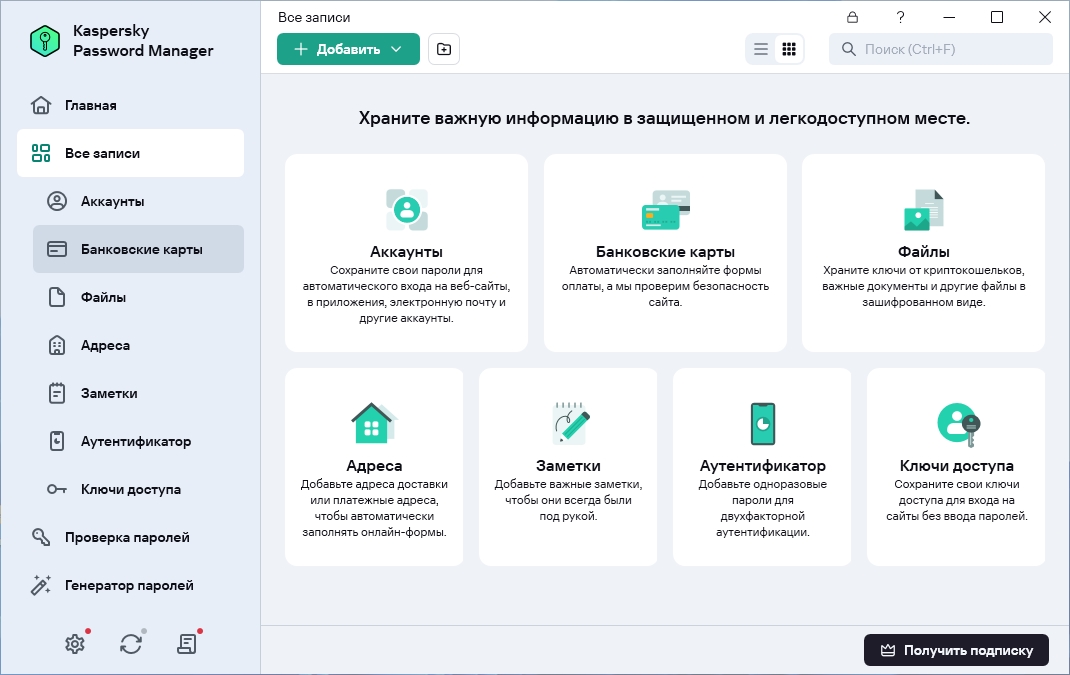Click the key-search icon beside Проверка паролей
1070x675 pixels.
pyautogui.click(x=41, y=537)
